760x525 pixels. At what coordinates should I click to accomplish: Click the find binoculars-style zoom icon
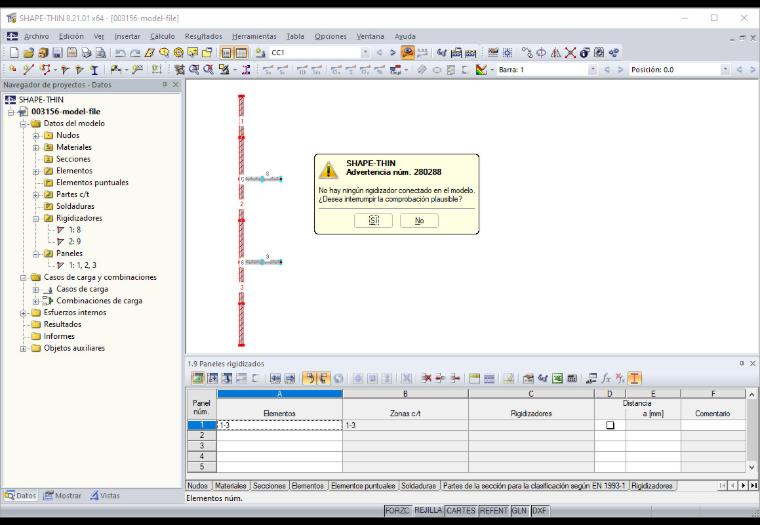point(194,70)
